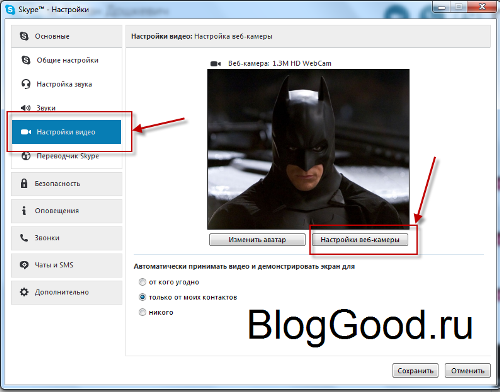Select the 'никого' radio option
Viewport: 500px width, 392px height.
142,312
